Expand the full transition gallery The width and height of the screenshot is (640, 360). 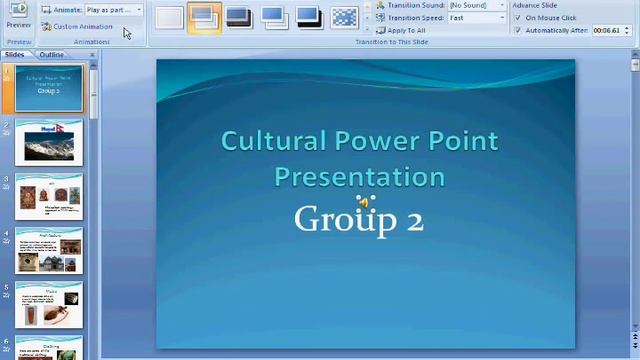(x=367, y=29)
